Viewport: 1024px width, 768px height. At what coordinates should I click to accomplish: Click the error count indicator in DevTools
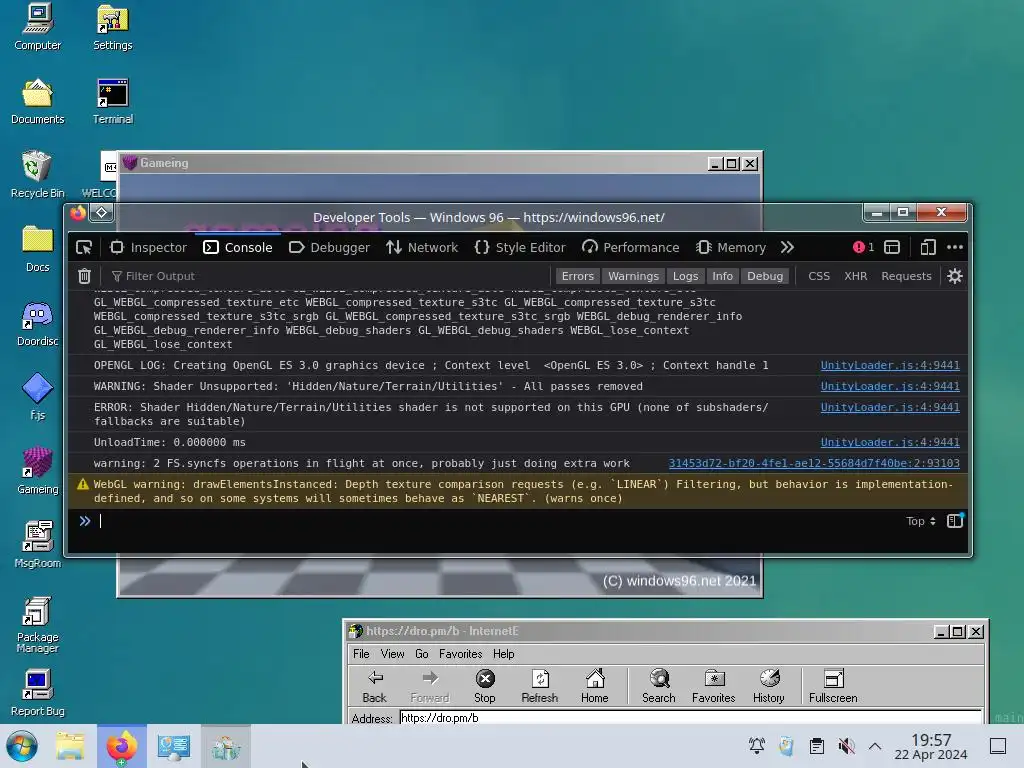863,248
